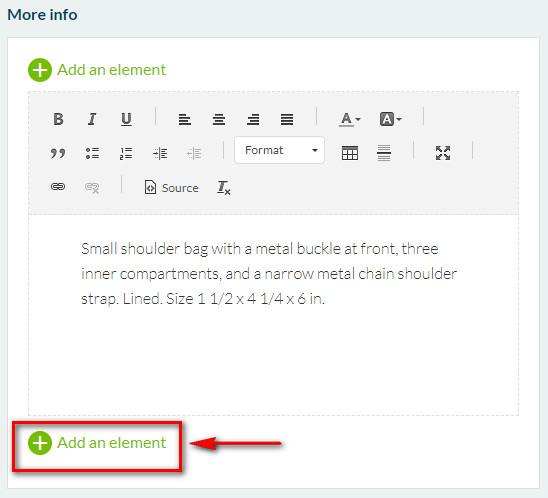
Task: Insert a table
Action: pyautogui.click(x=350, y=153)
